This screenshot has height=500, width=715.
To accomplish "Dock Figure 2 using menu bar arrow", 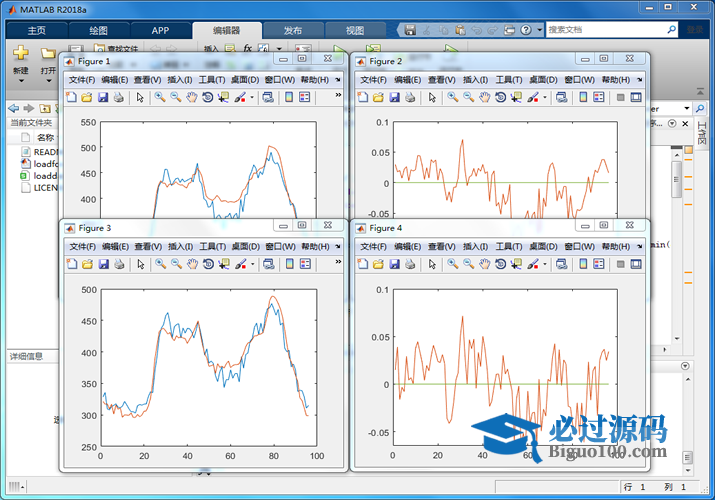I will pos(639,79).
